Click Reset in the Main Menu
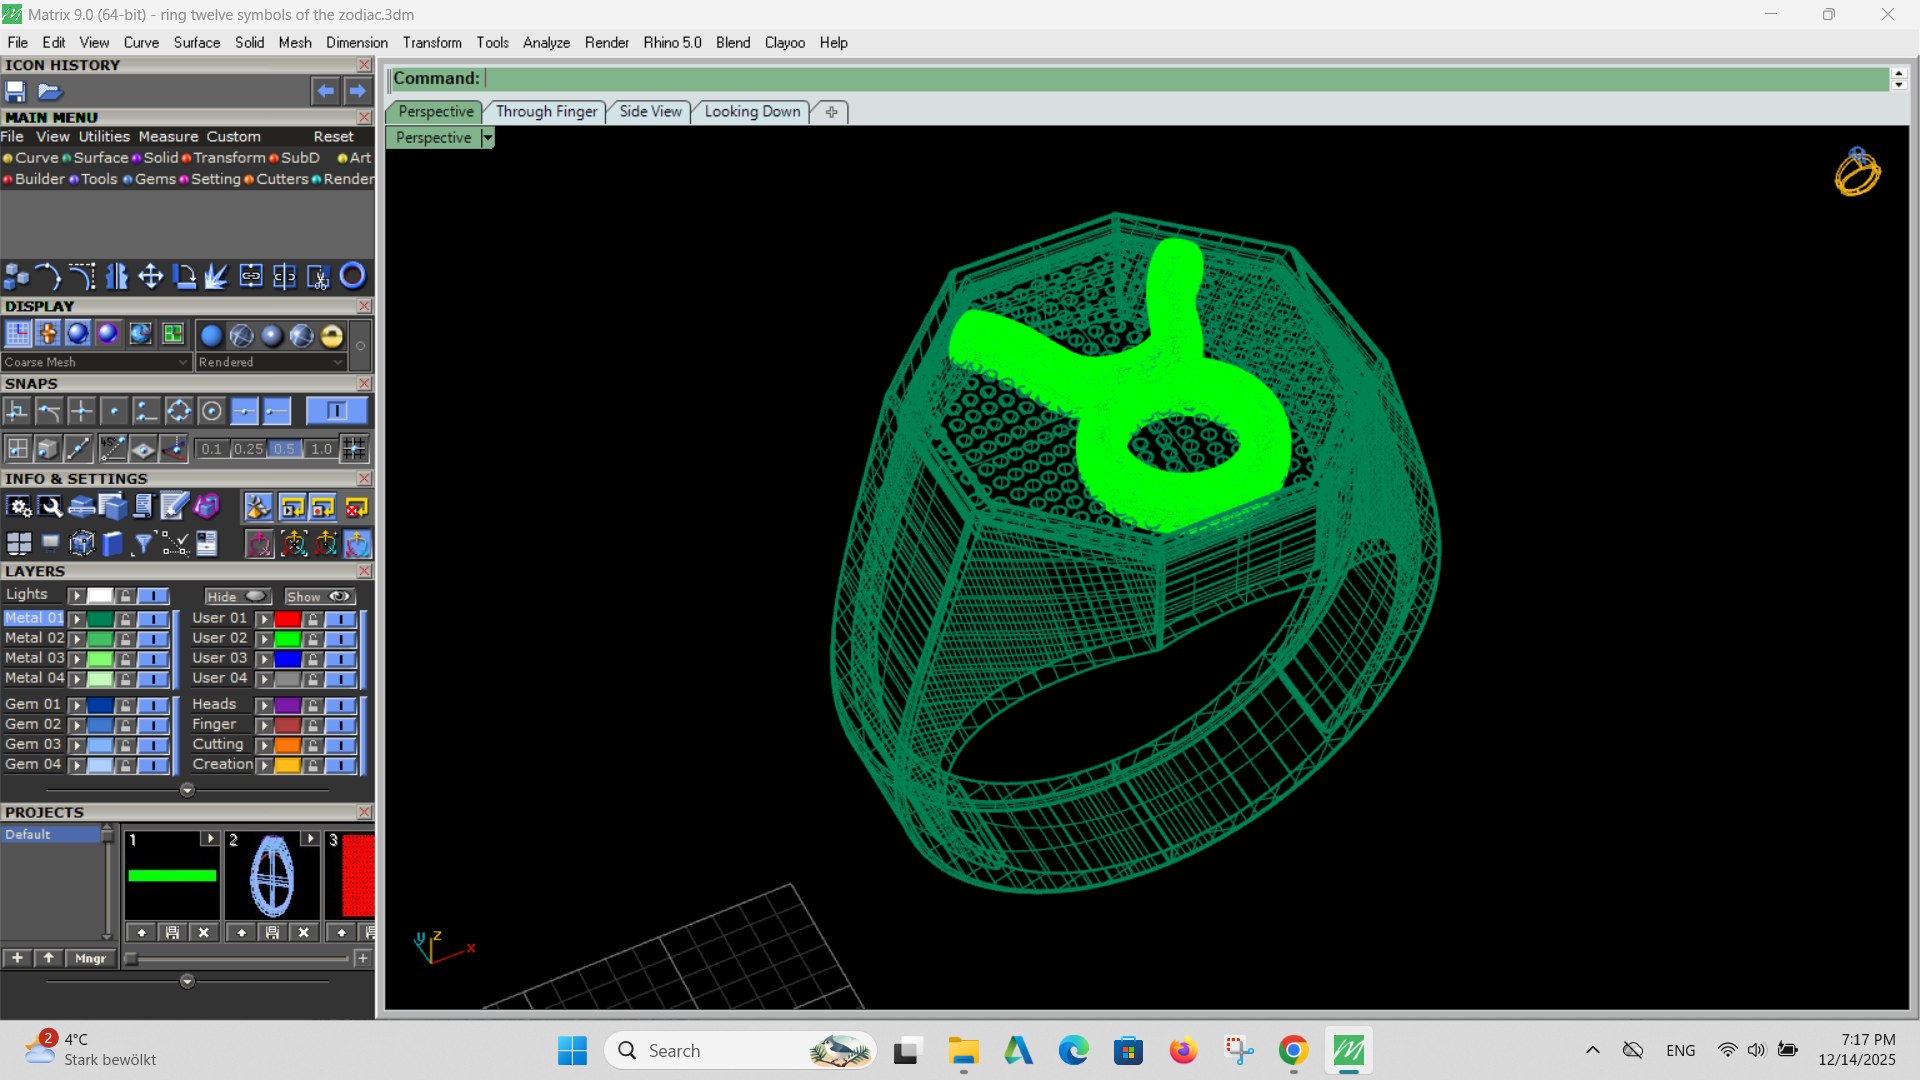The image size is (1920, 1080). point(333,137)
